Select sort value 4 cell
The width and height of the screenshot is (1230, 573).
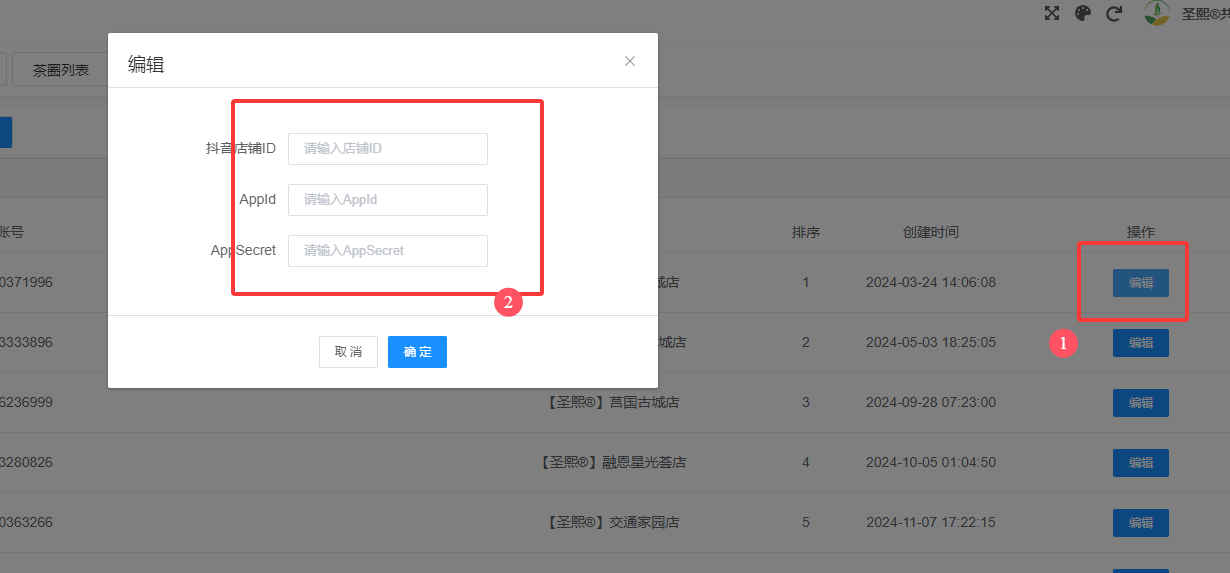coord(806,463)
